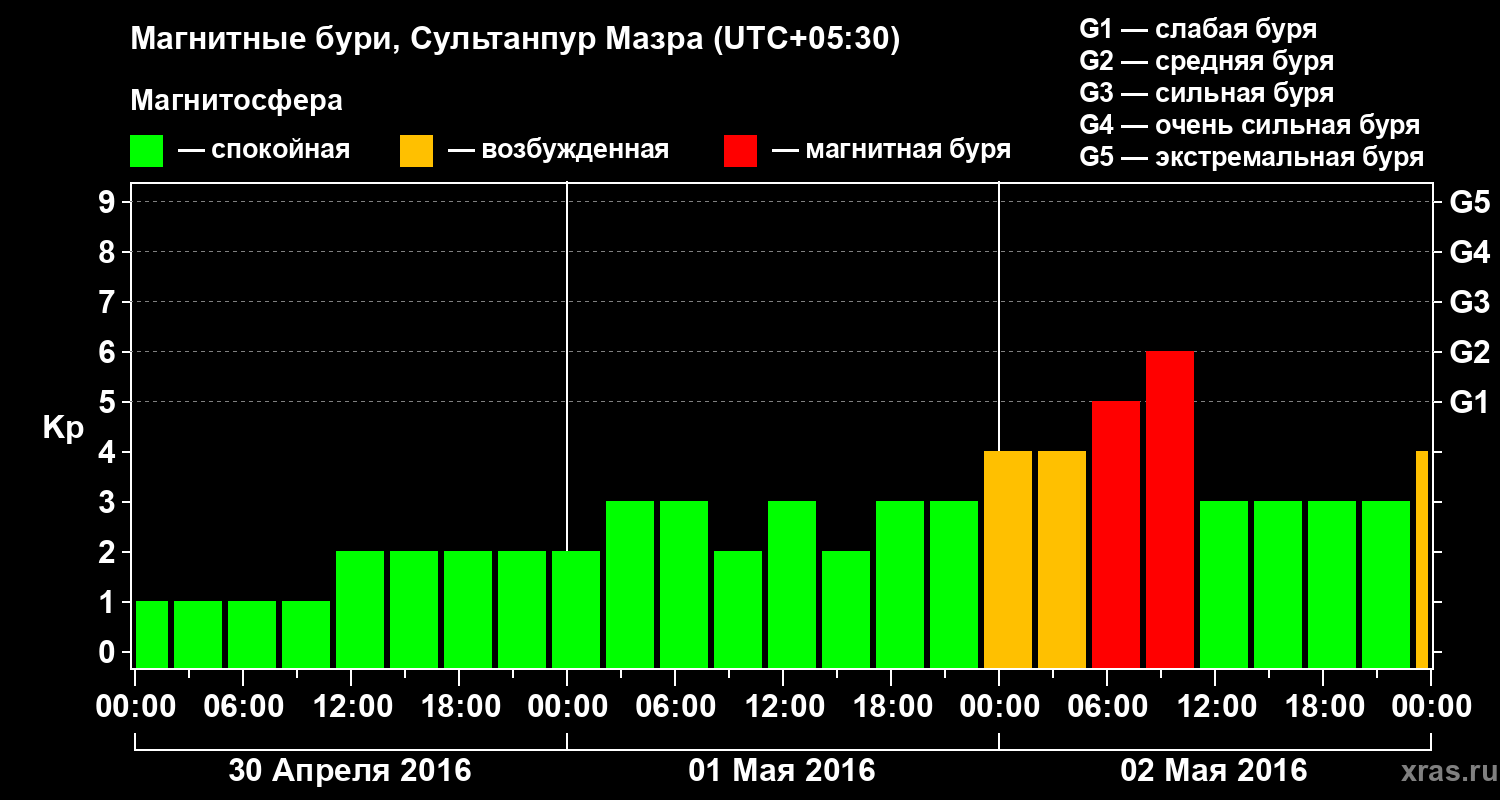Viewport: 1500px width, 800px height.
Task: Click the right-axis 'G5' level label
Action: point(1469,202)
